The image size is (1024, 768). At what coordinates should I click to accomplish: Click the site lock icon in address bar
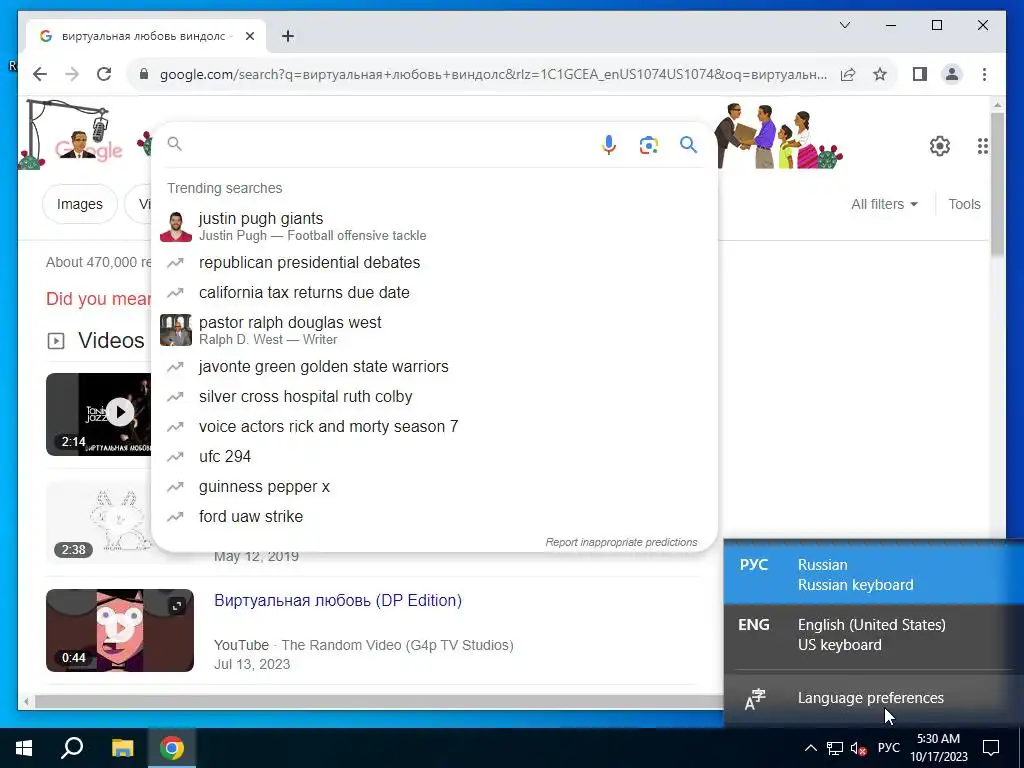[144, 74]
